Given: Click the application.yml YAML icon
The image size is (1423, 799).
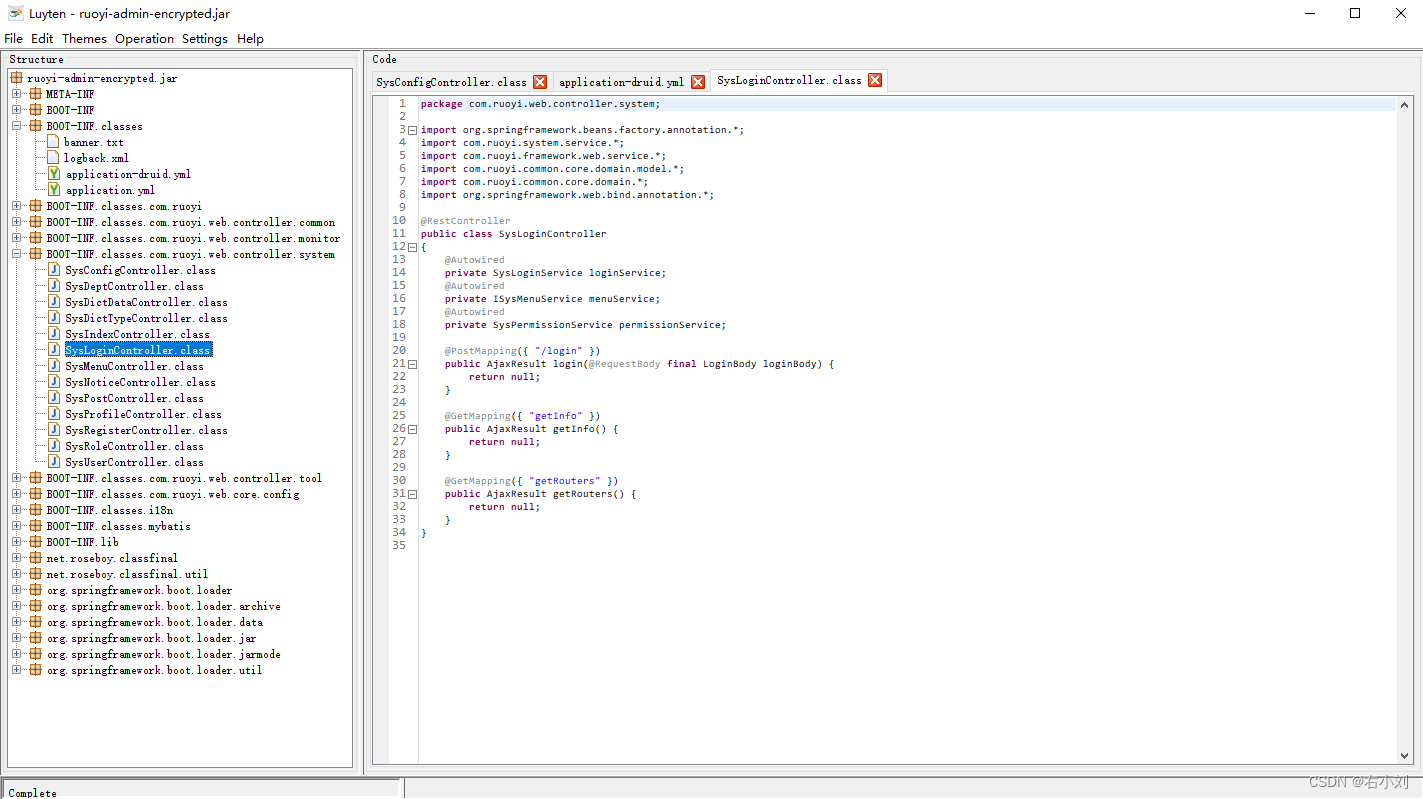Looking at the screenshot, I should coord(54,190).
